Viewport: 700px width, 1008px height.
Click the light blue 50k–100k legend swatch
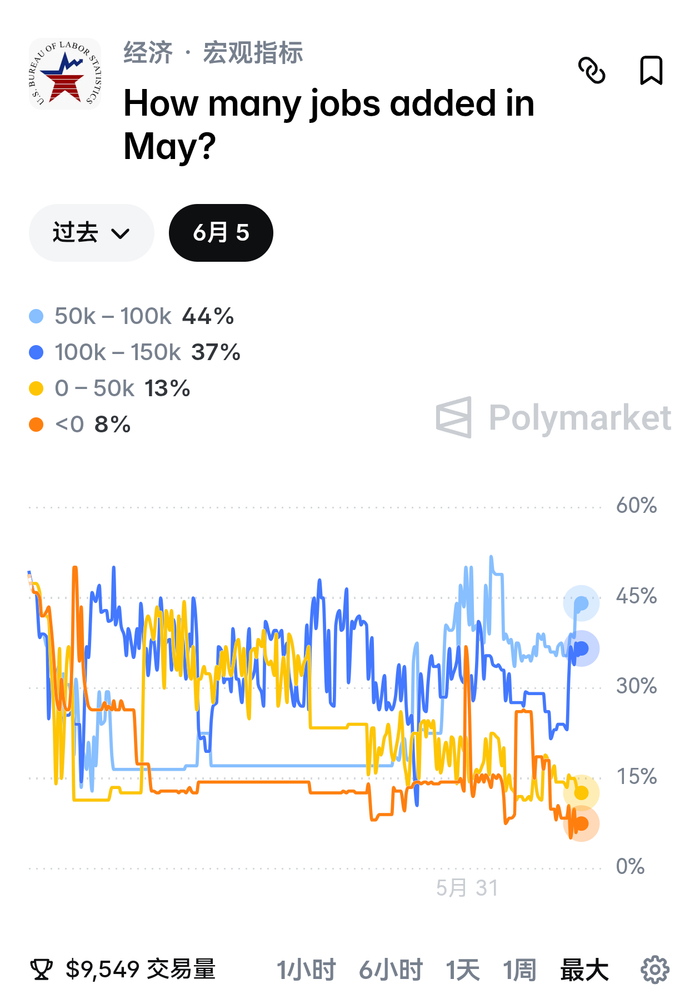37,316
